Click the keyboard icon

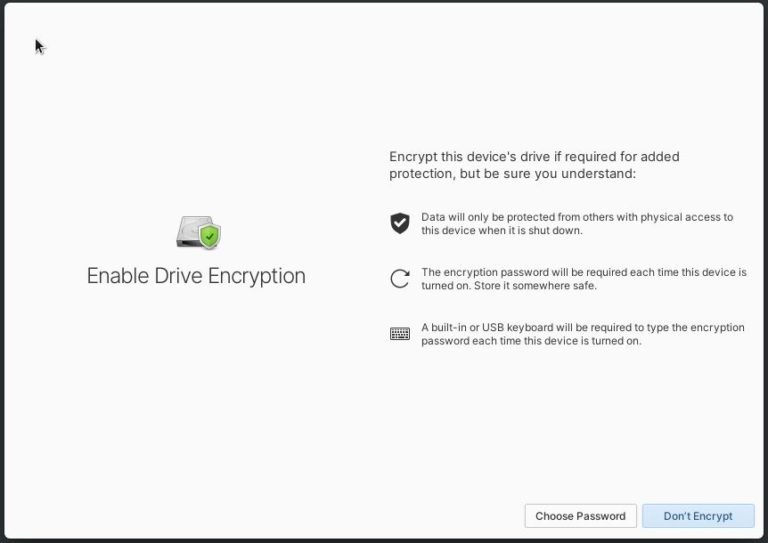(400, 334)
